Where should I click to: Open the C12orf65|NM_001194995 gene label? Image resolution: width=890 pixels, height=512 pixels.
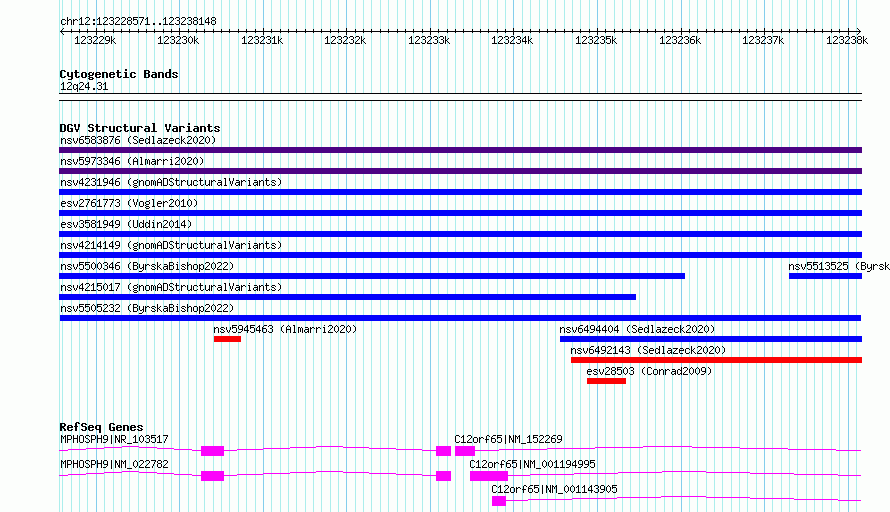(532, 464)
